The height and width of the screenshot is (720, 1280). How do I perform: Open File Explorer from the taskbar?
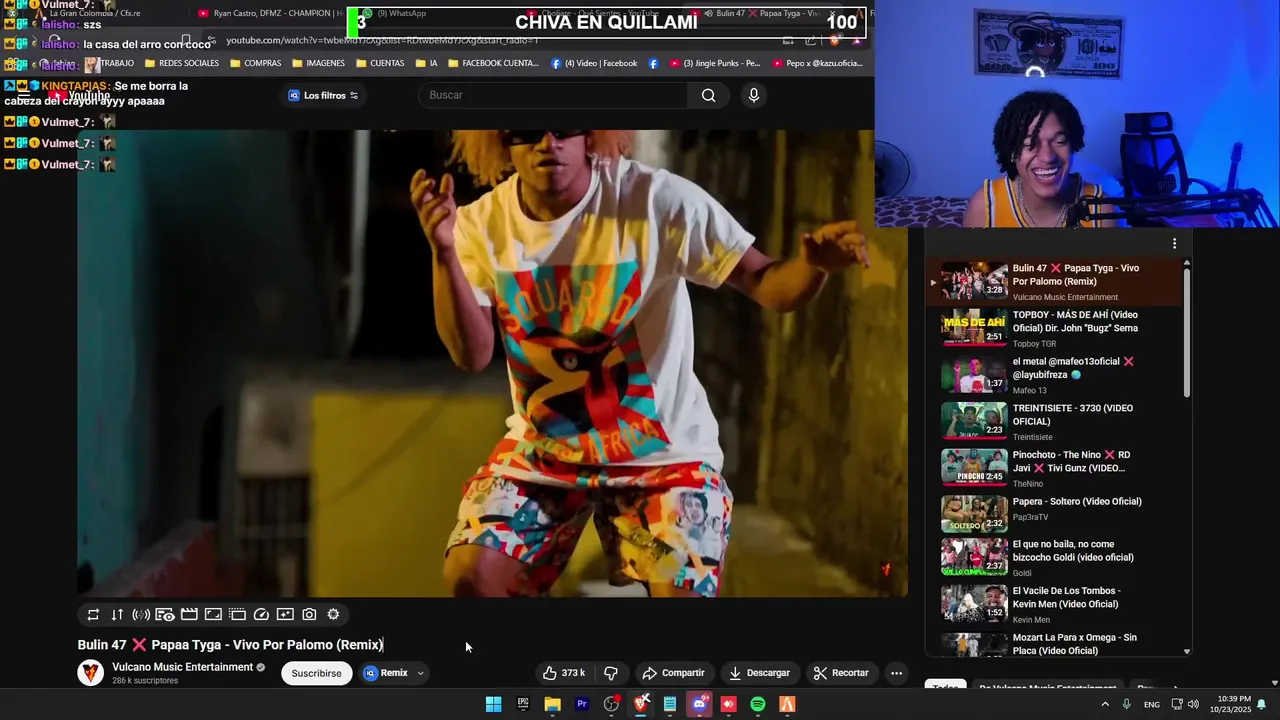[552, 704]
